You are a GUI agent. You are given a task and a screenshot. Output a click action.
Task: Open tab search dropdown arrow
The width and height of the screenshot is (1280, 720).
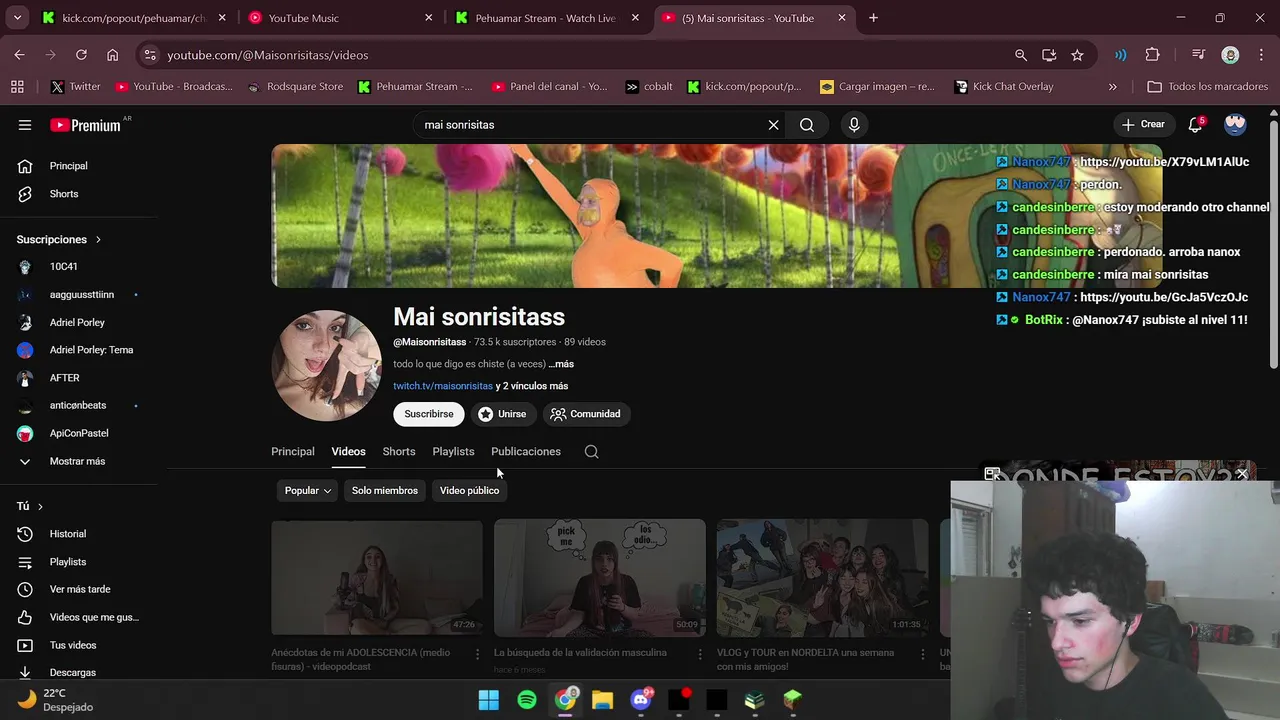[17, 18]
